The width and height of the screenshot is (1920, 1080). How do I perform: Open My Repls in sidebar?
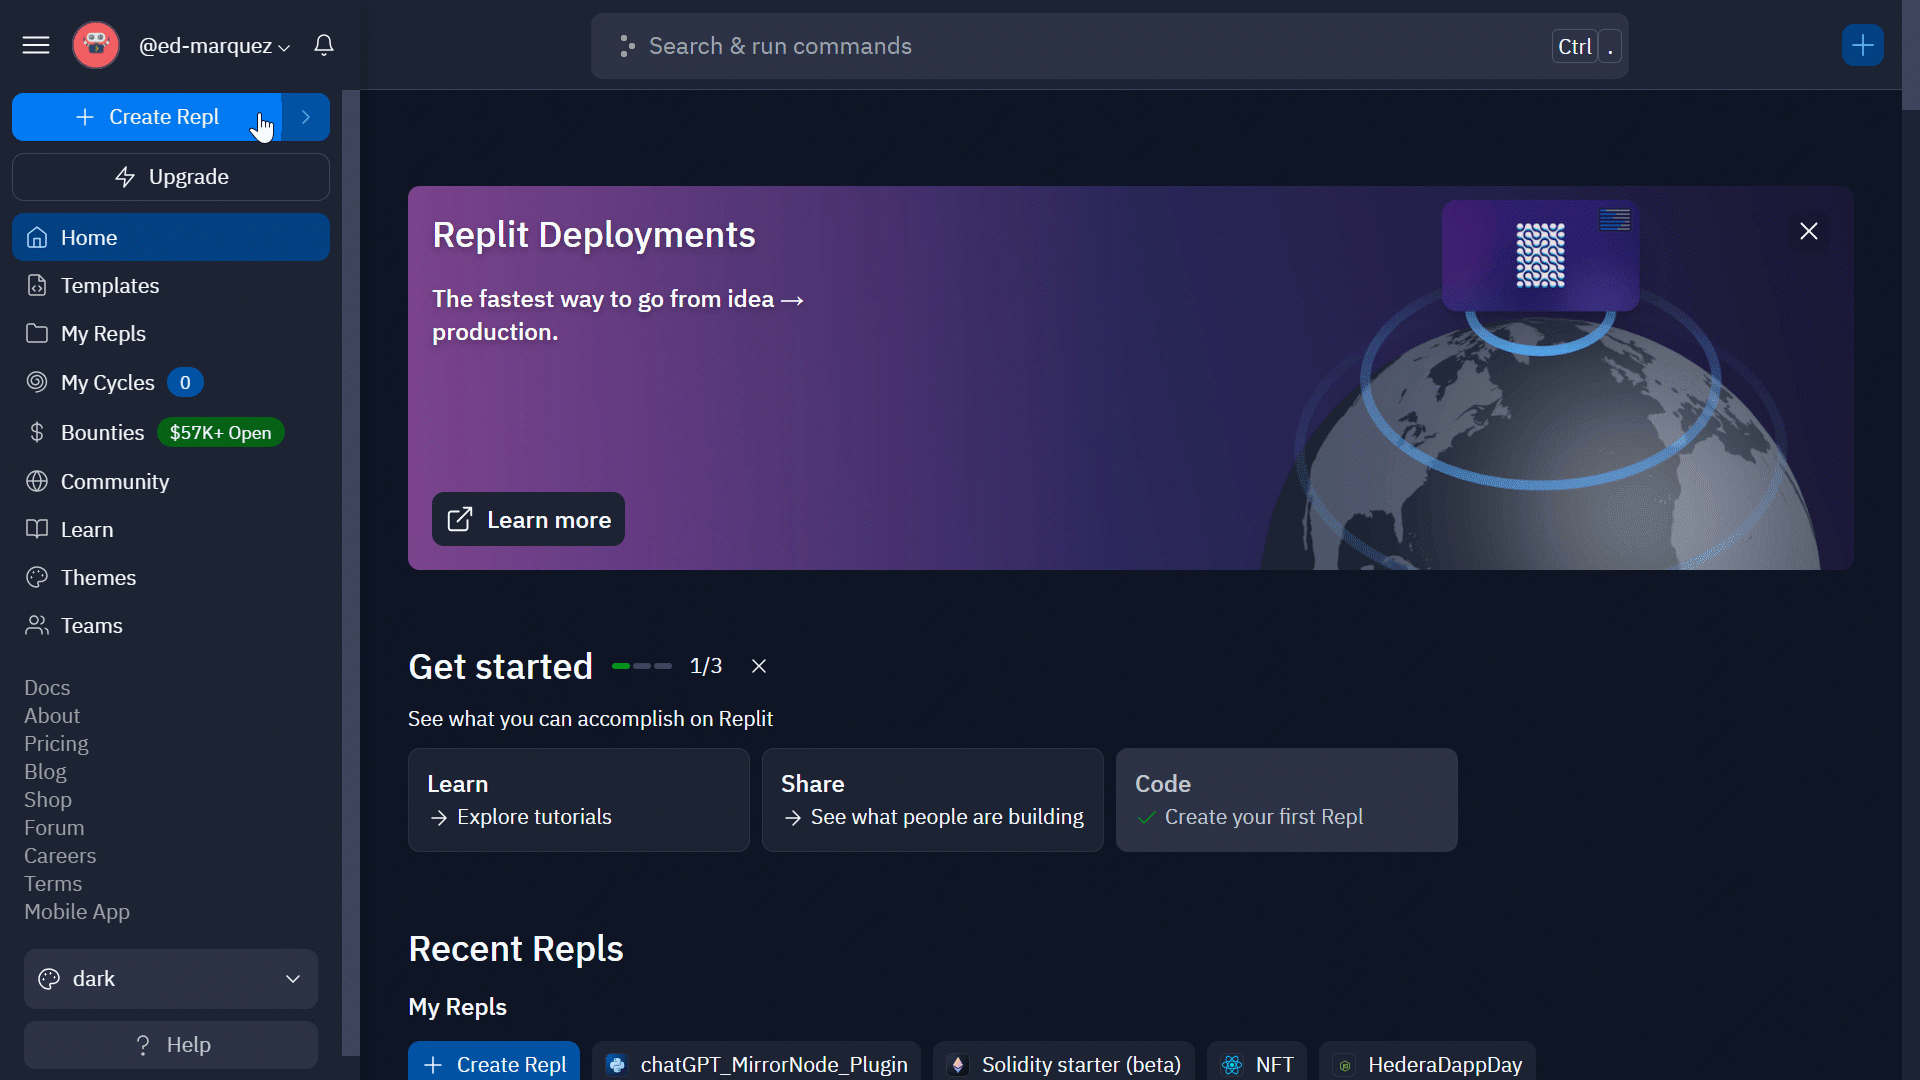tap(103, 334)
